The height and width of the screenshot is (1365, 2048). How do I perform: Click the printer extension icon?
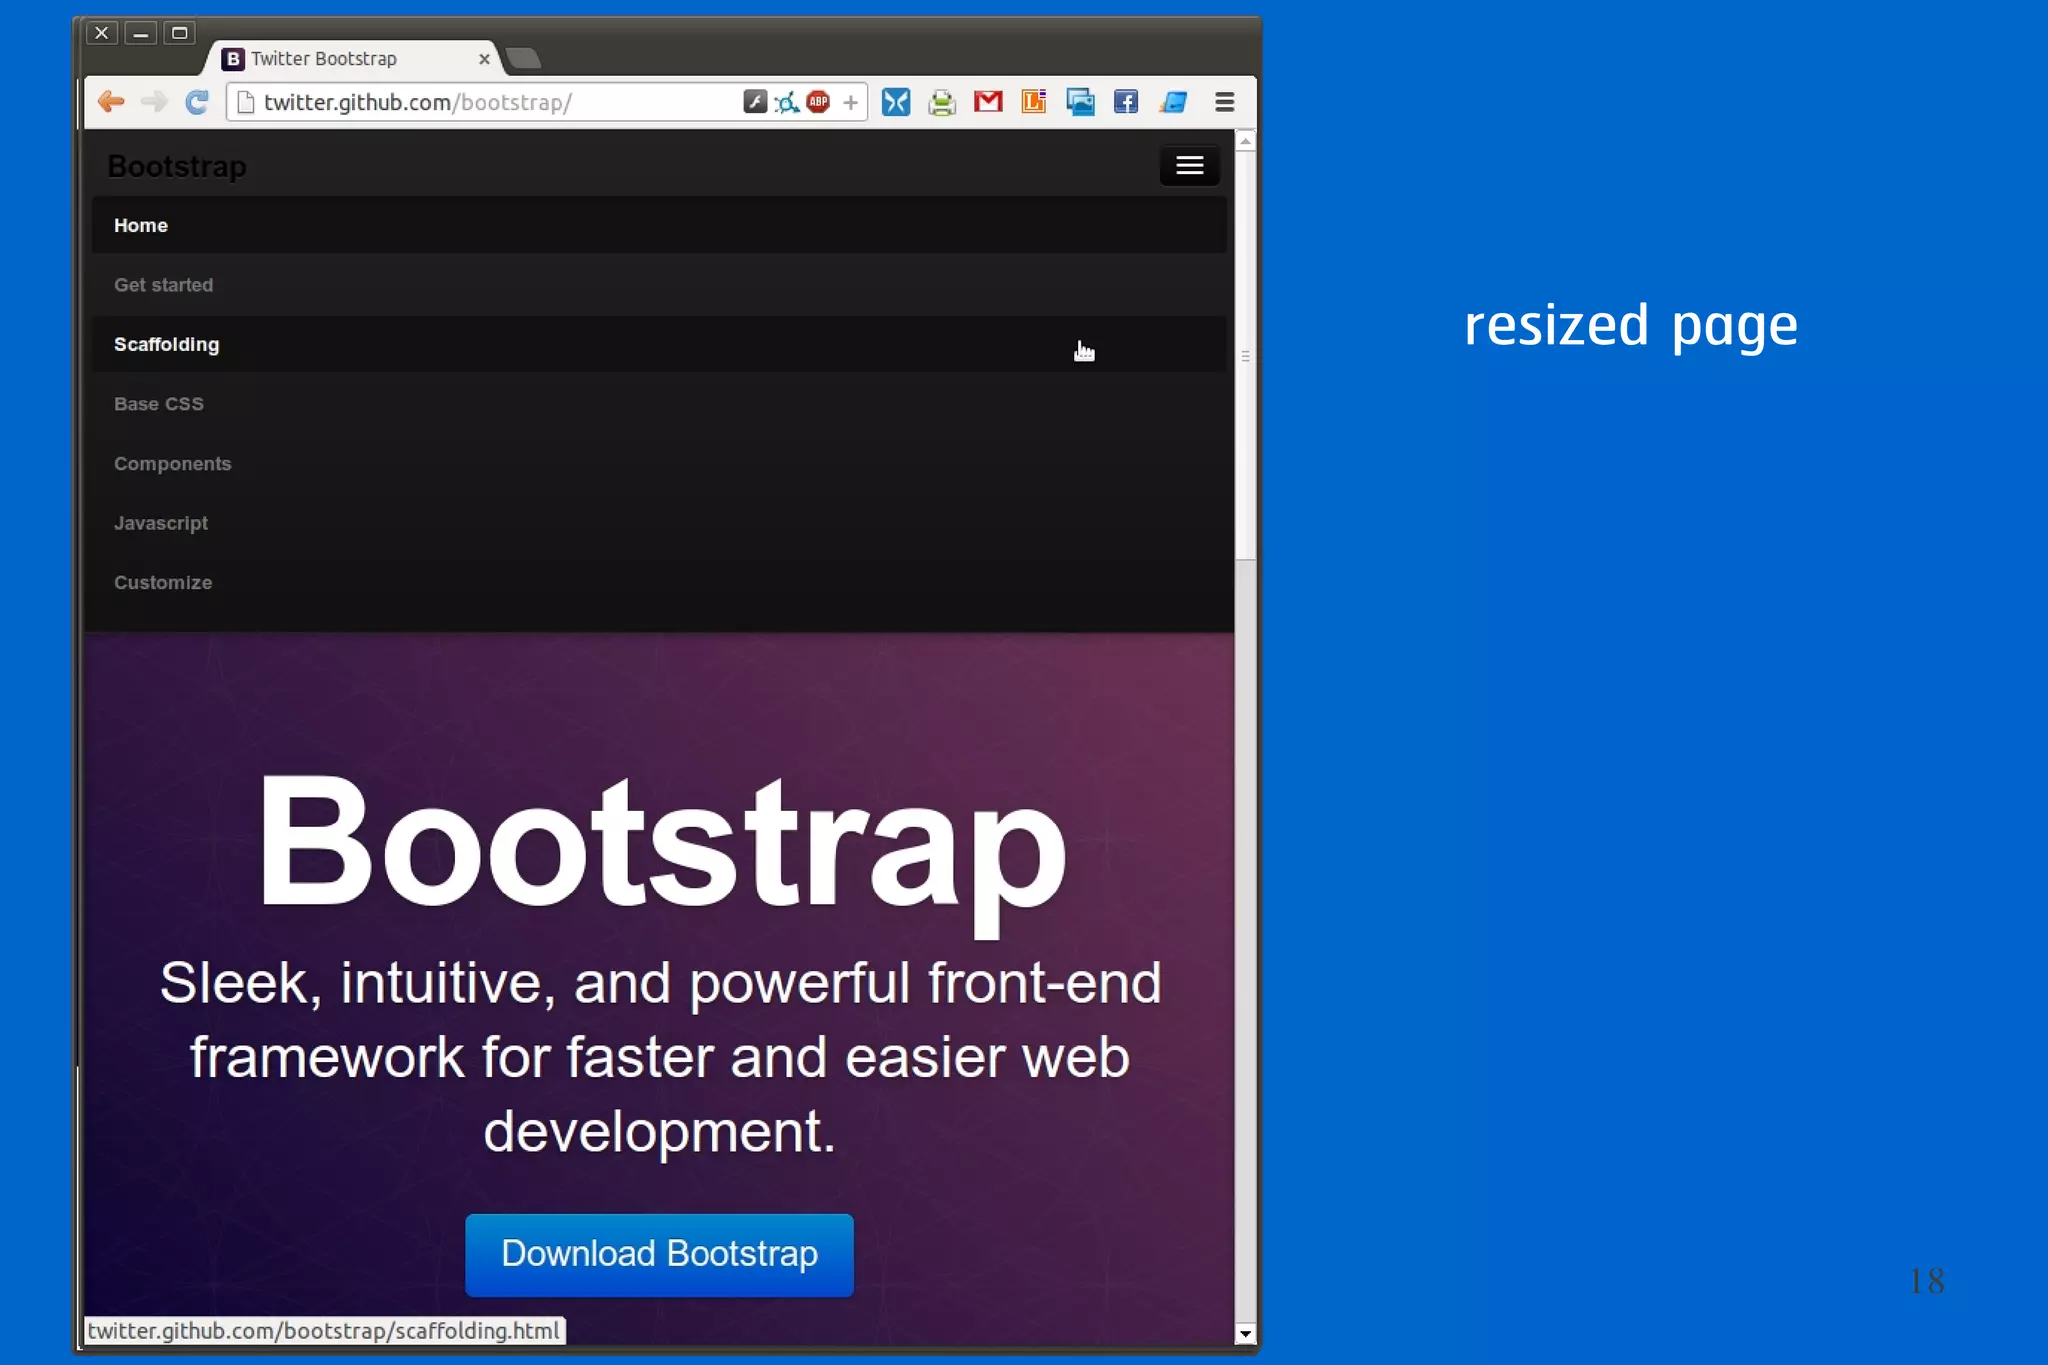click(941, 102)
